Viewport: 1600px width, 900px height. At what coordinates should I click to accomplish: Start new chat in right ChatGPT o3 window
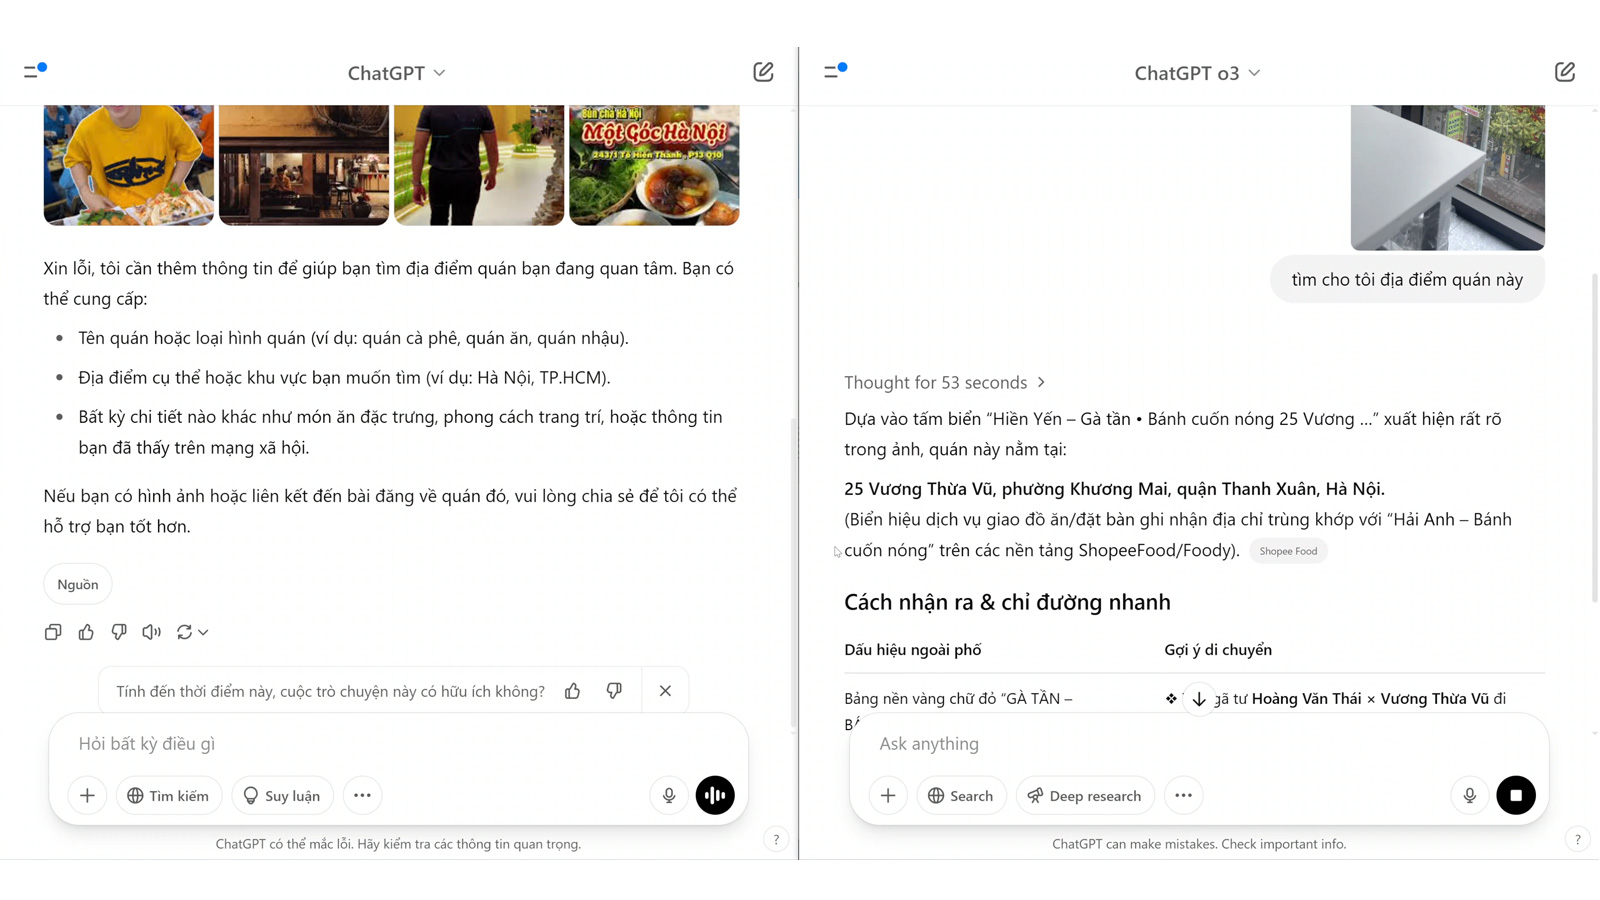[x=1565, y=72]
